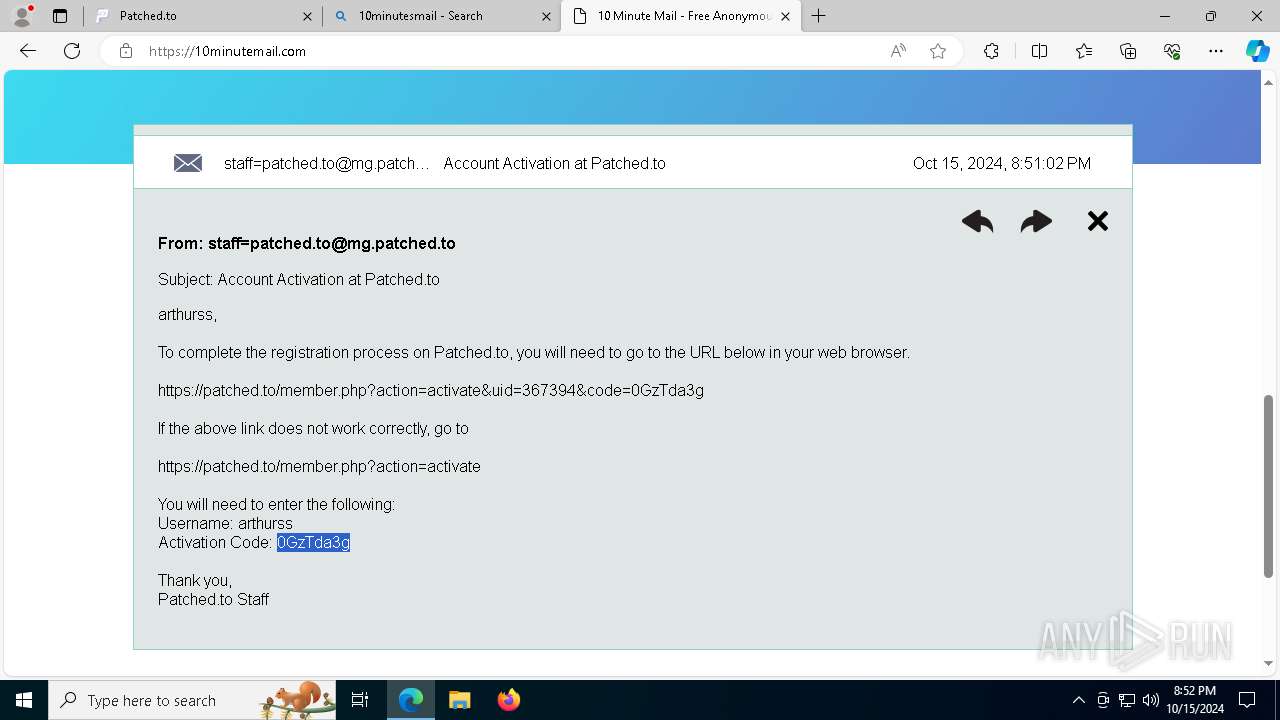Select the 10 Minute Mail tab
Viewport: 1280px width, 720px height.
681,16
